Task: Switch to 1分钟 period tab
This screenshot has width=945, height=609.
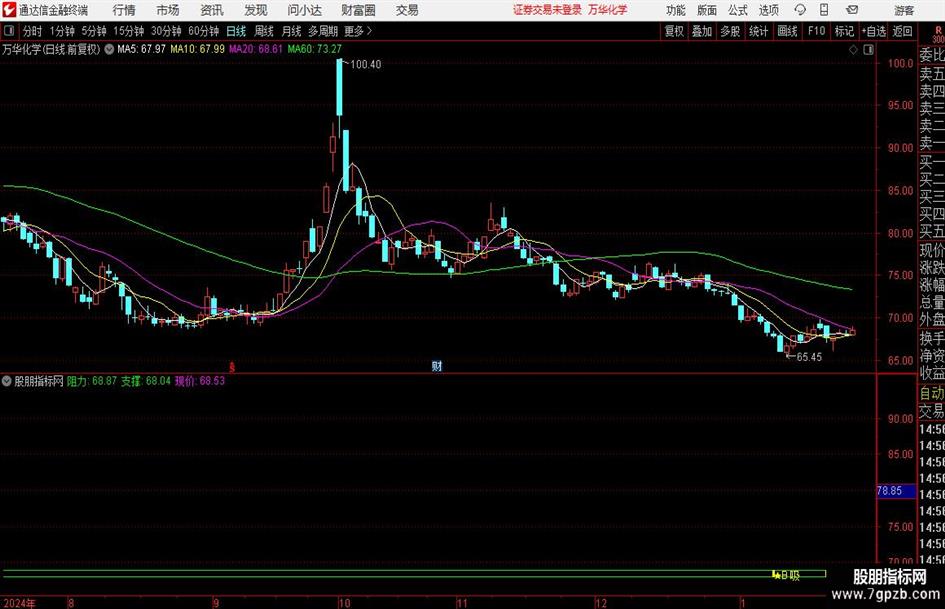Action: pyautogui.click(x=62, y=31)
